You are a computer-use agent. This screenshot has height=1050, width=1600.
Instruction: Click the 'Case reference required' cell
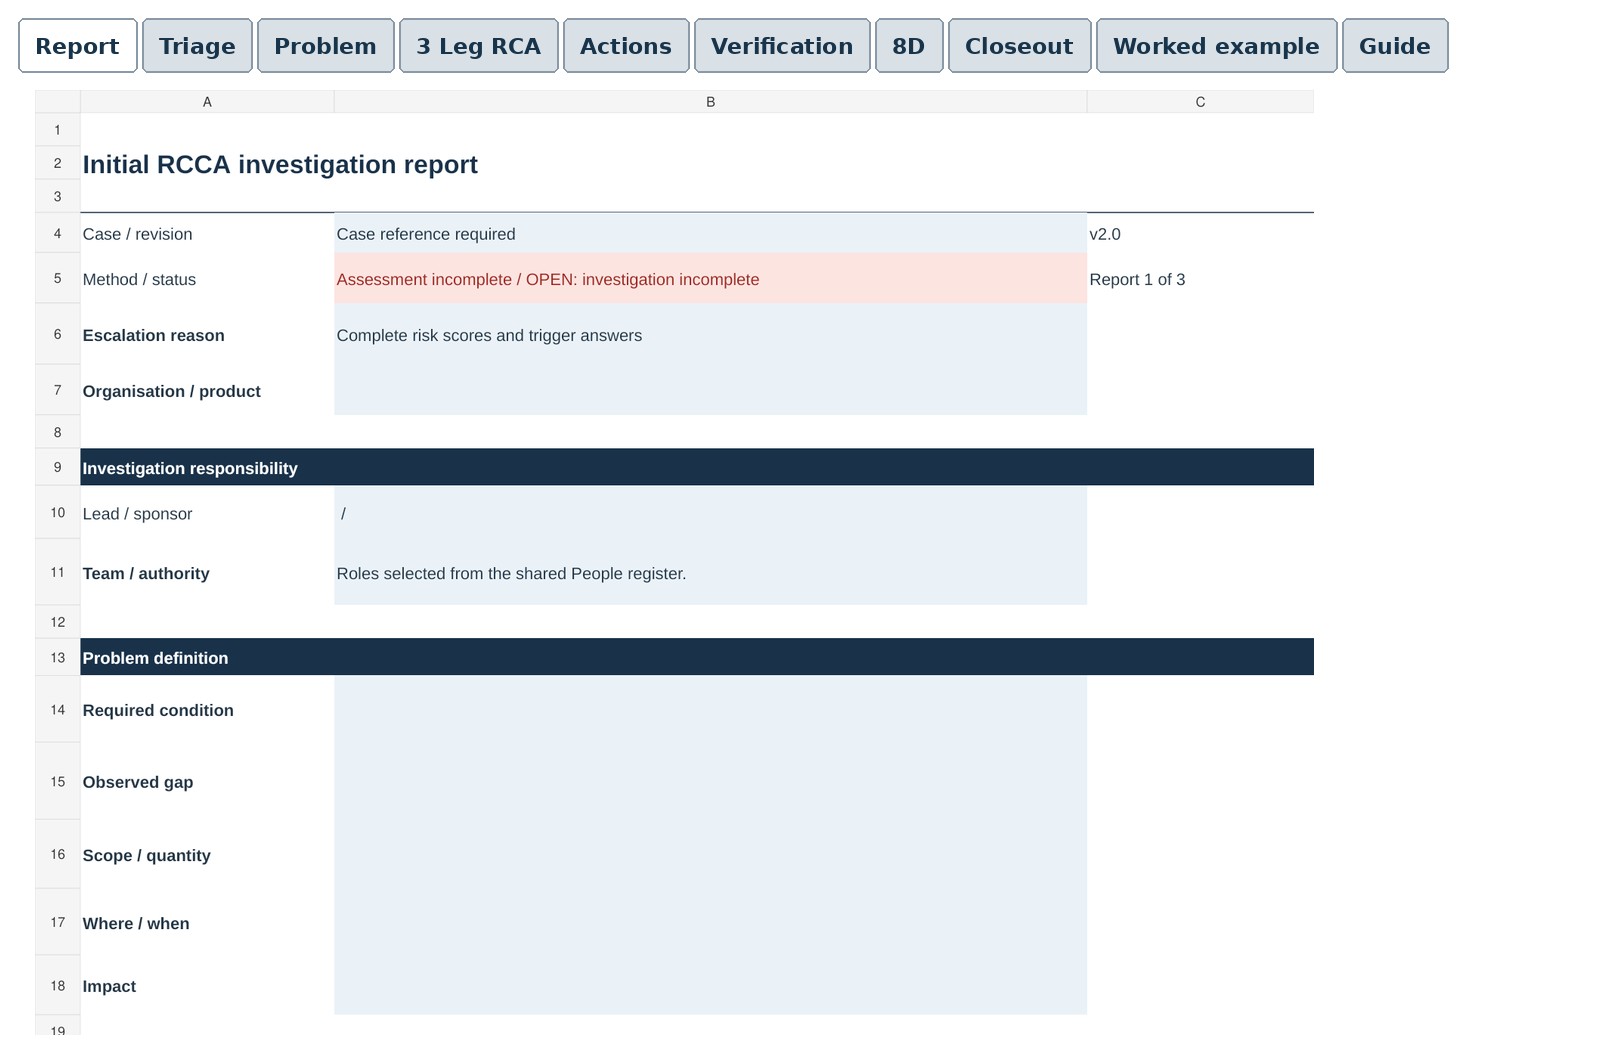pos(711,234)
